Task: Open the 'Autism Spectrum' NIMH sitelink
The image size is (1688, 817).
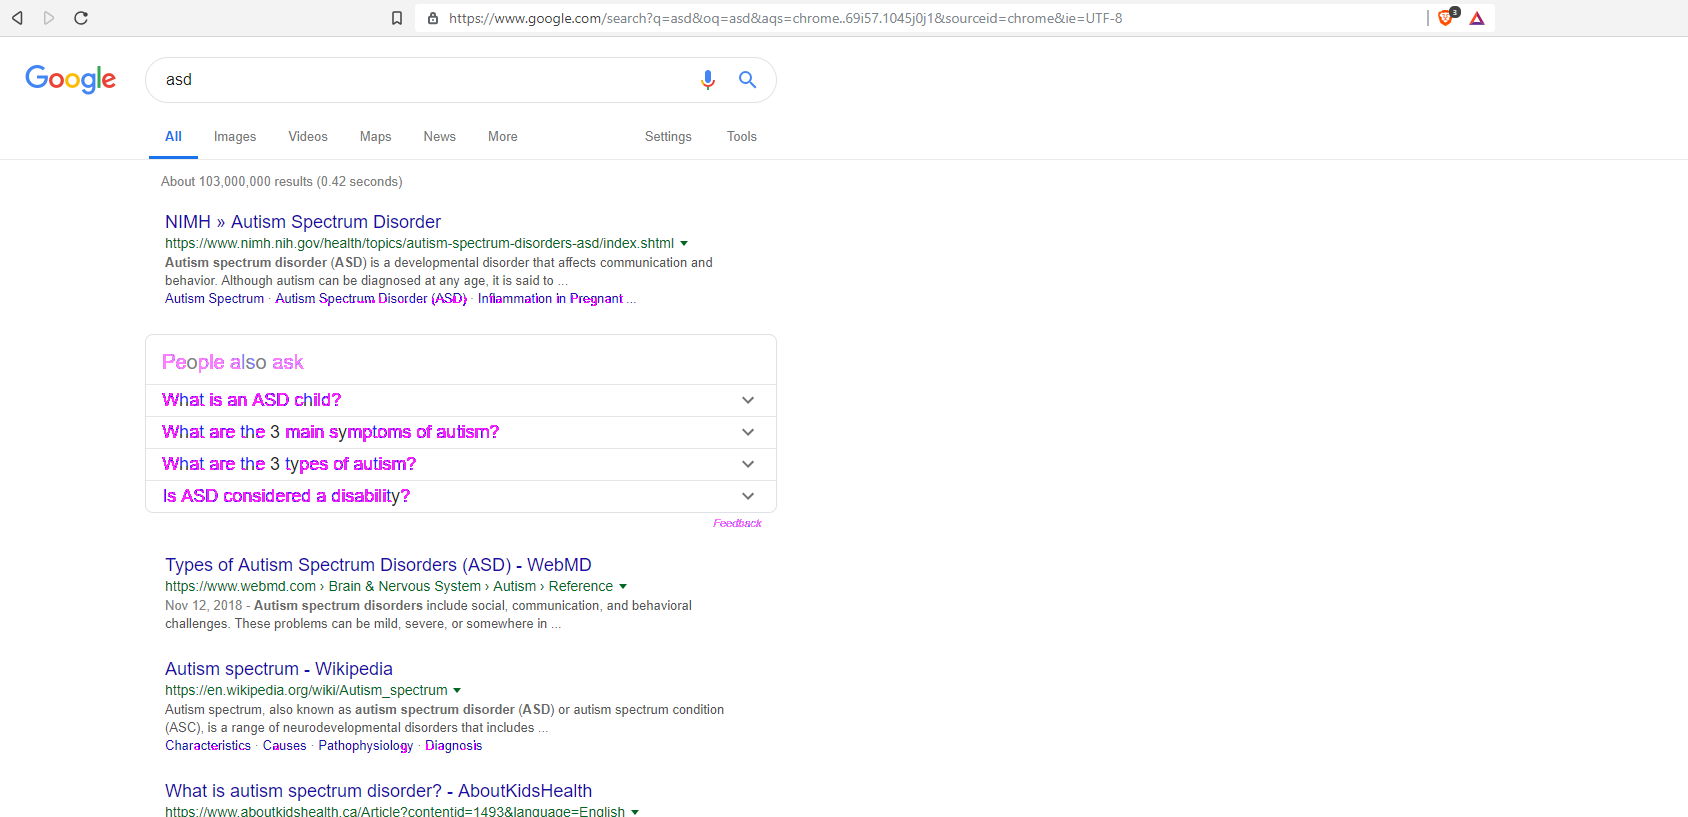Action: point(215,299)
